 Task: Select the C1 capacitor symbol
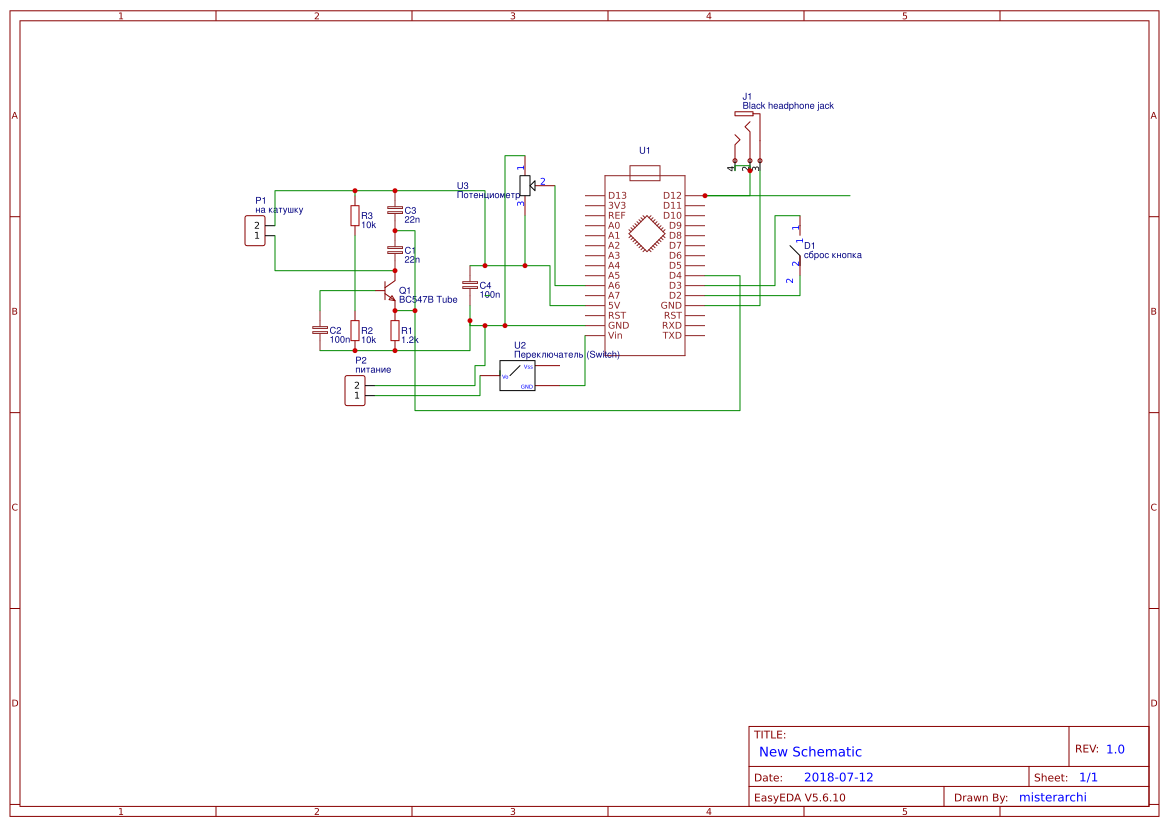(395, 251)
